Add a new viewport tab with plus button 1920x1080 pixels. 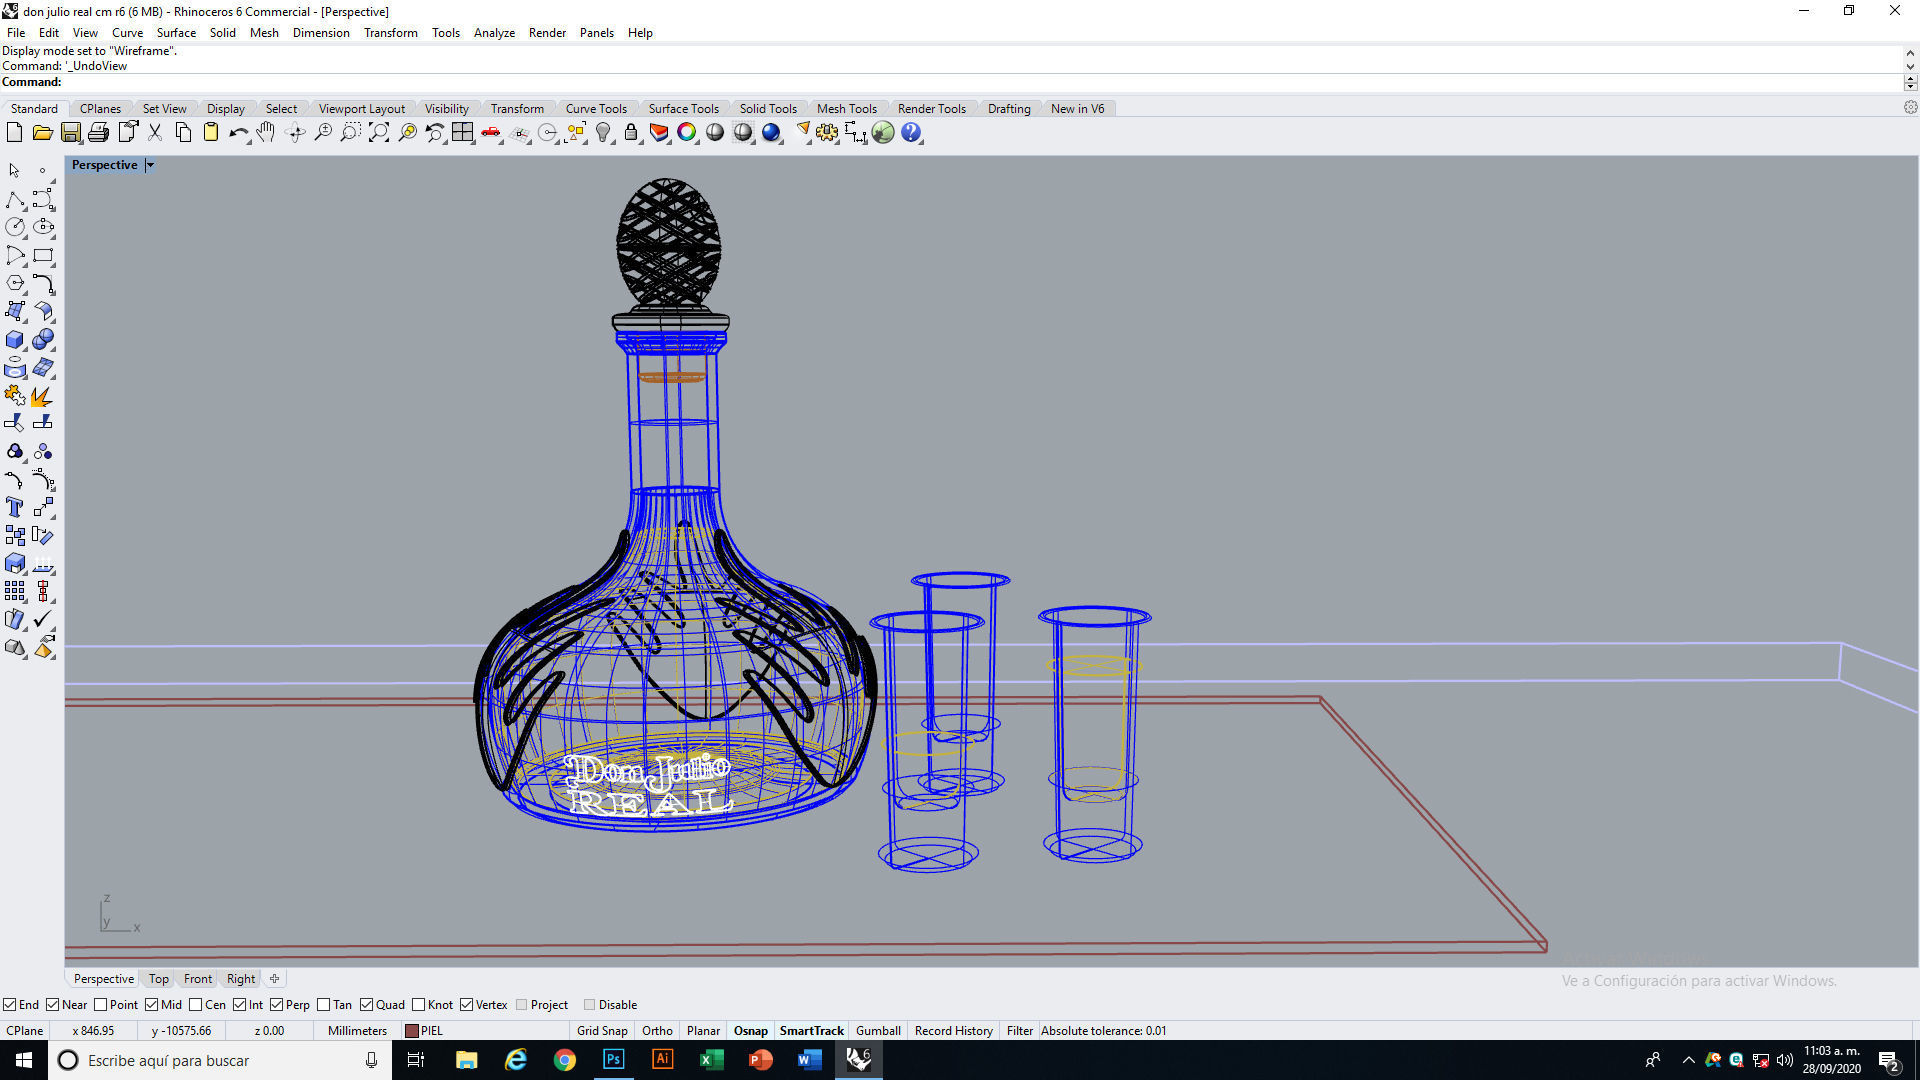274,979
